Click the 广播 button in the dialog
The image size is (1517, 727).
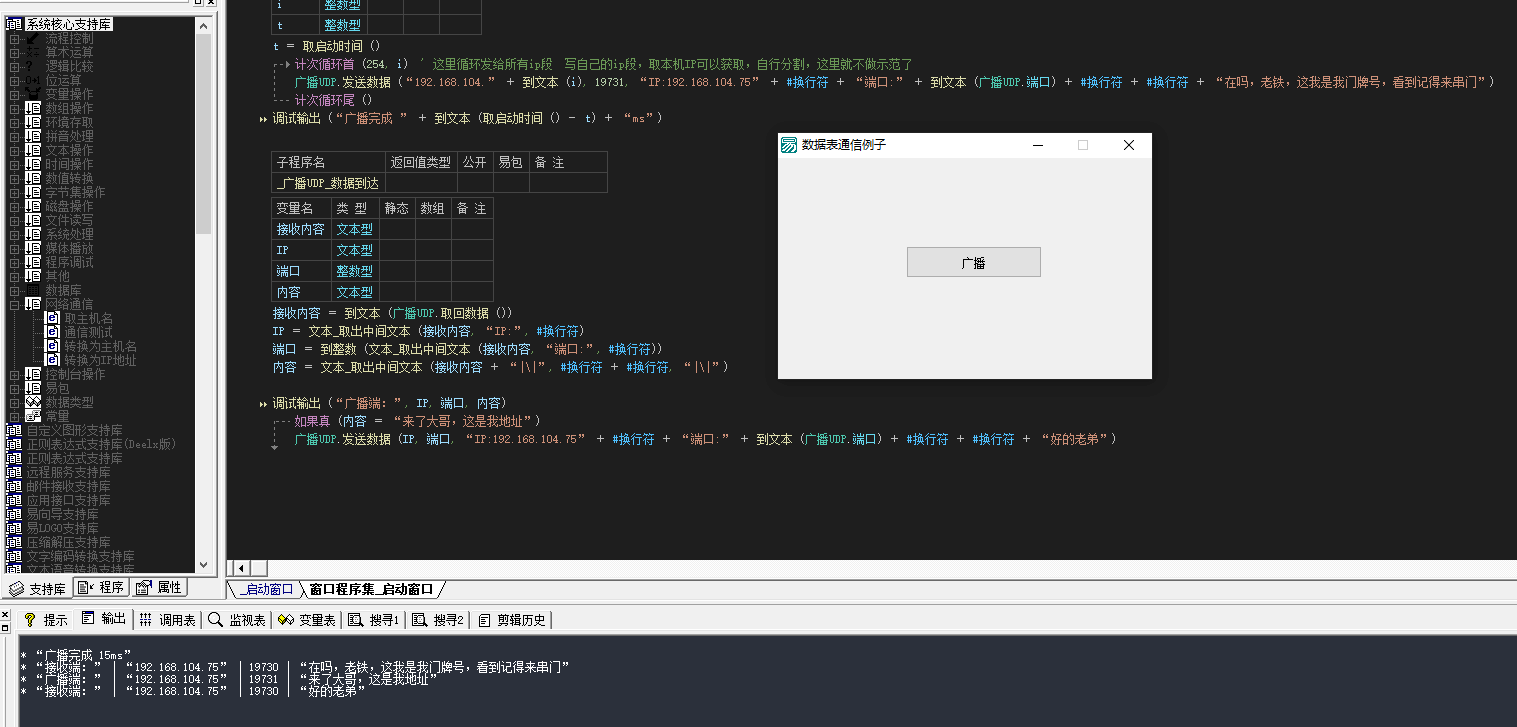(x=973, y=262)
